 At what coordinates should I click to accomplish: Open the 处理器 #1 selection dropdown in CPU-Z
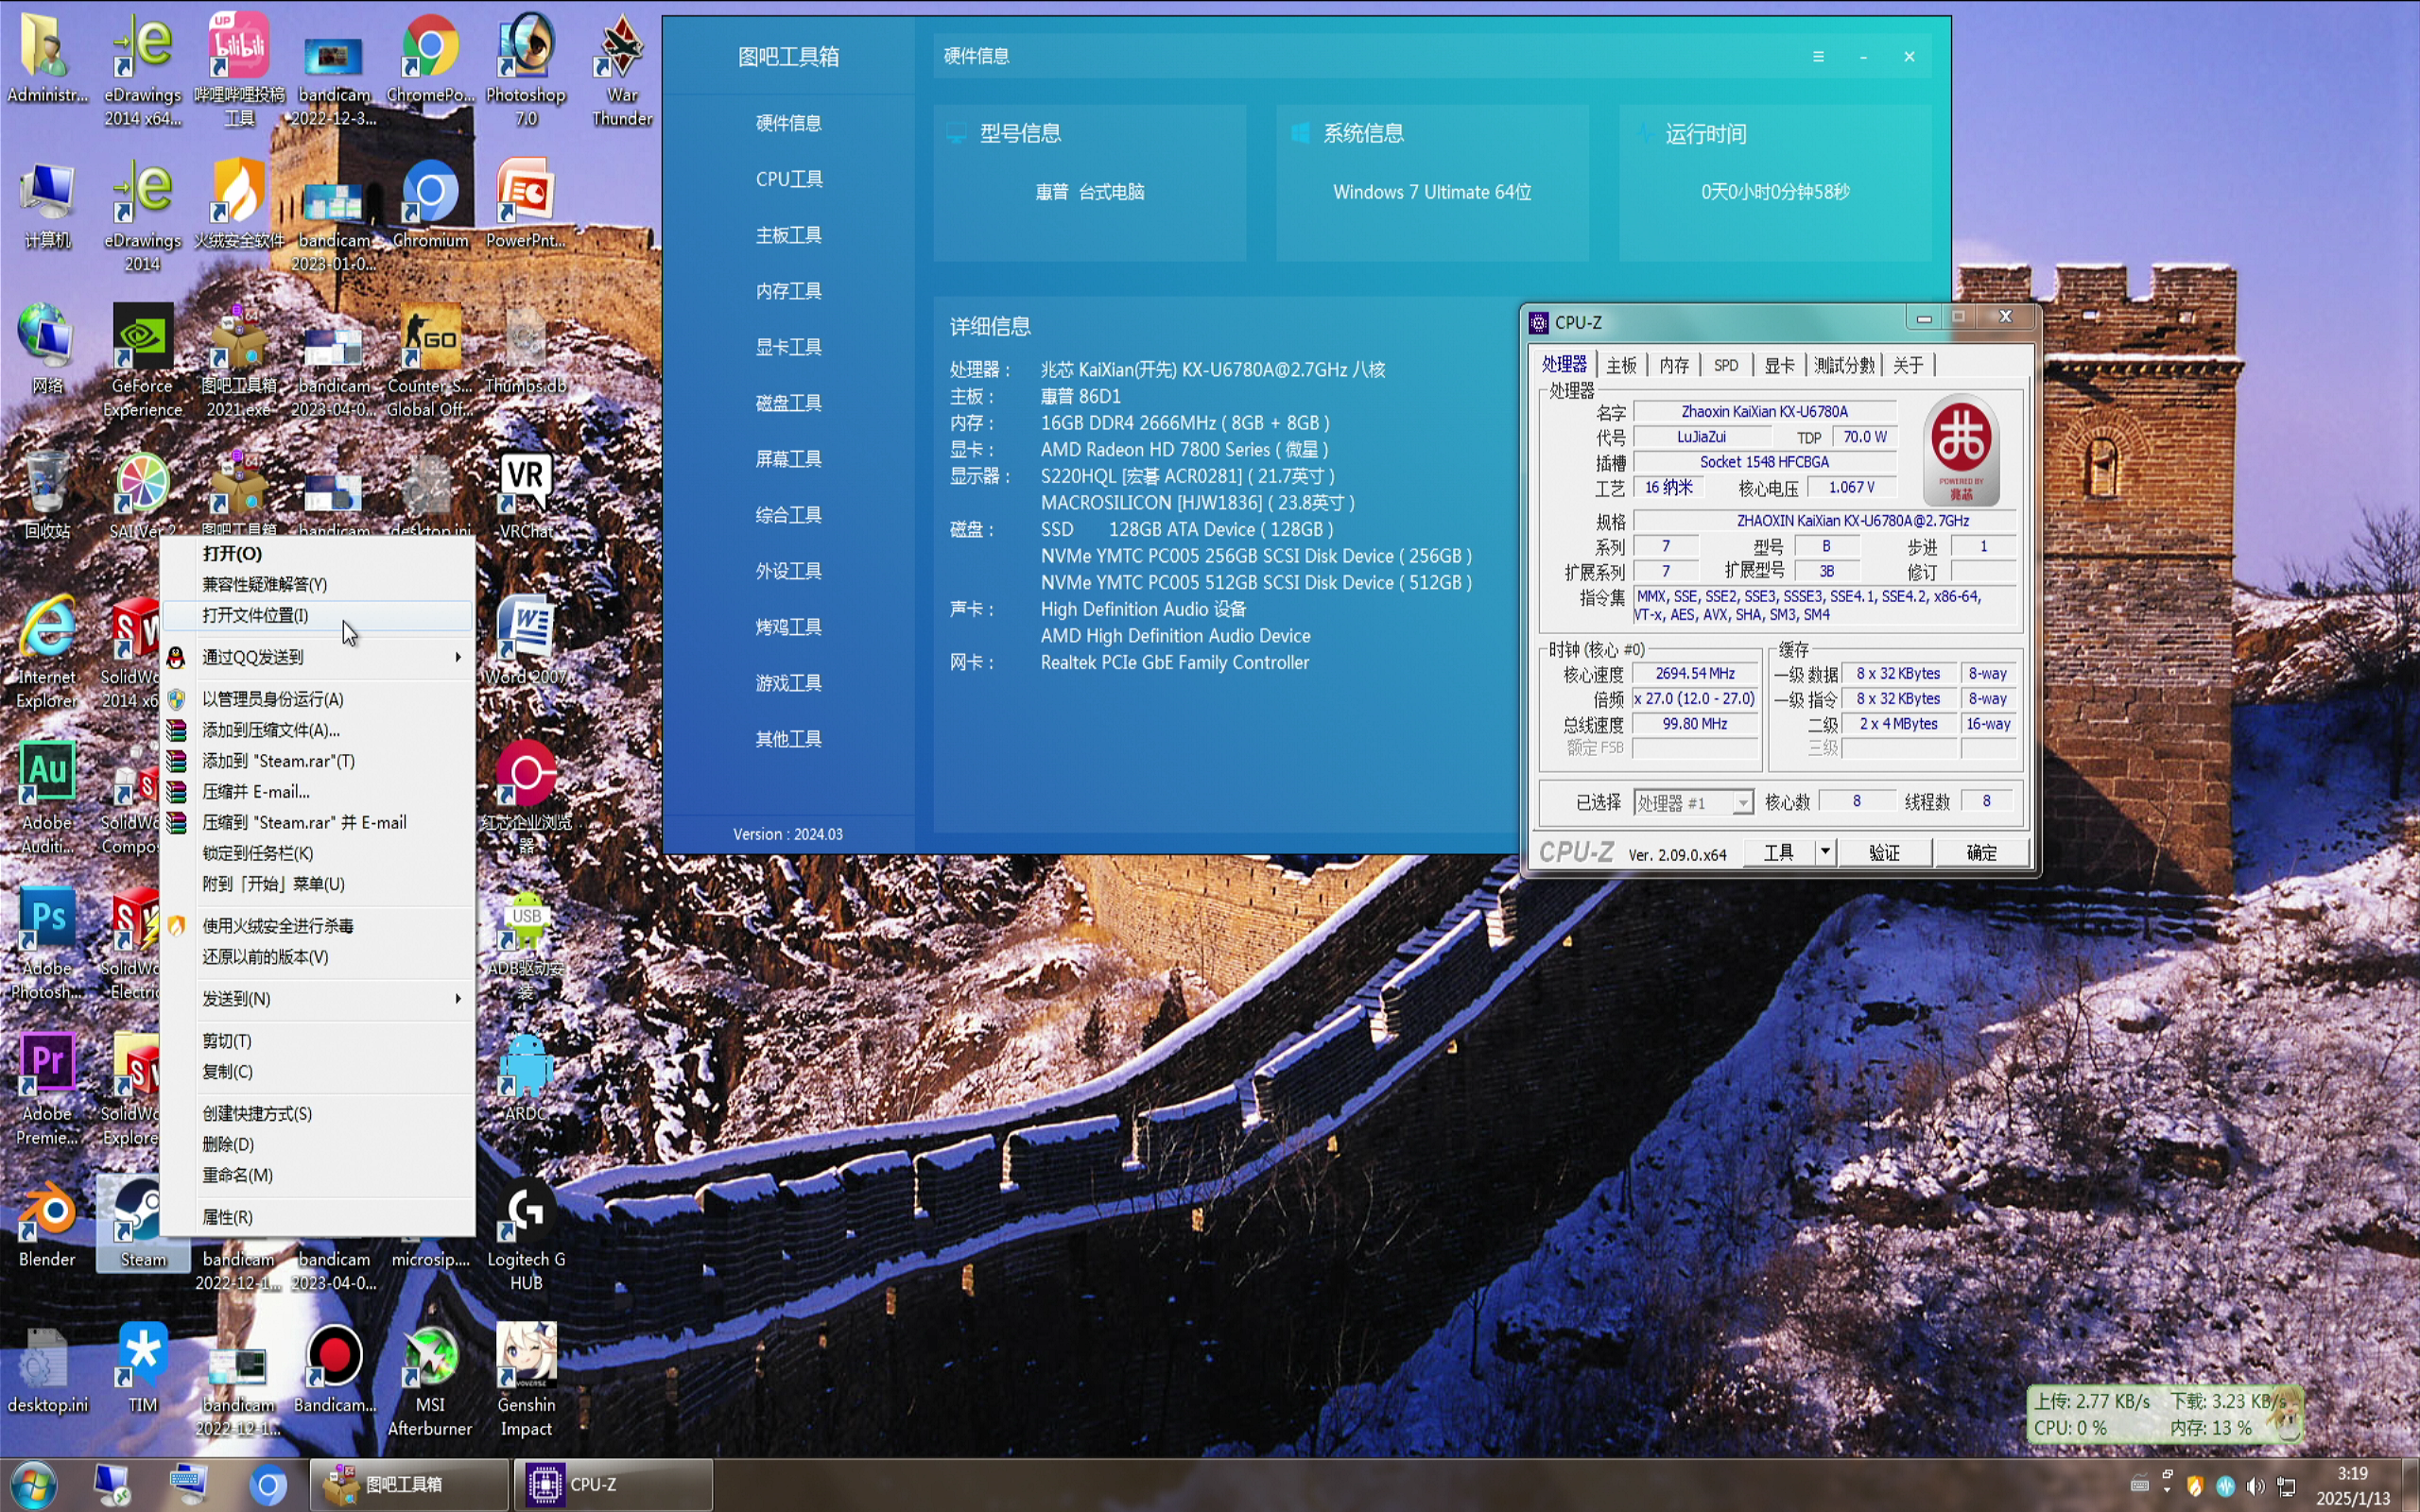click(x=1693, y=802)
